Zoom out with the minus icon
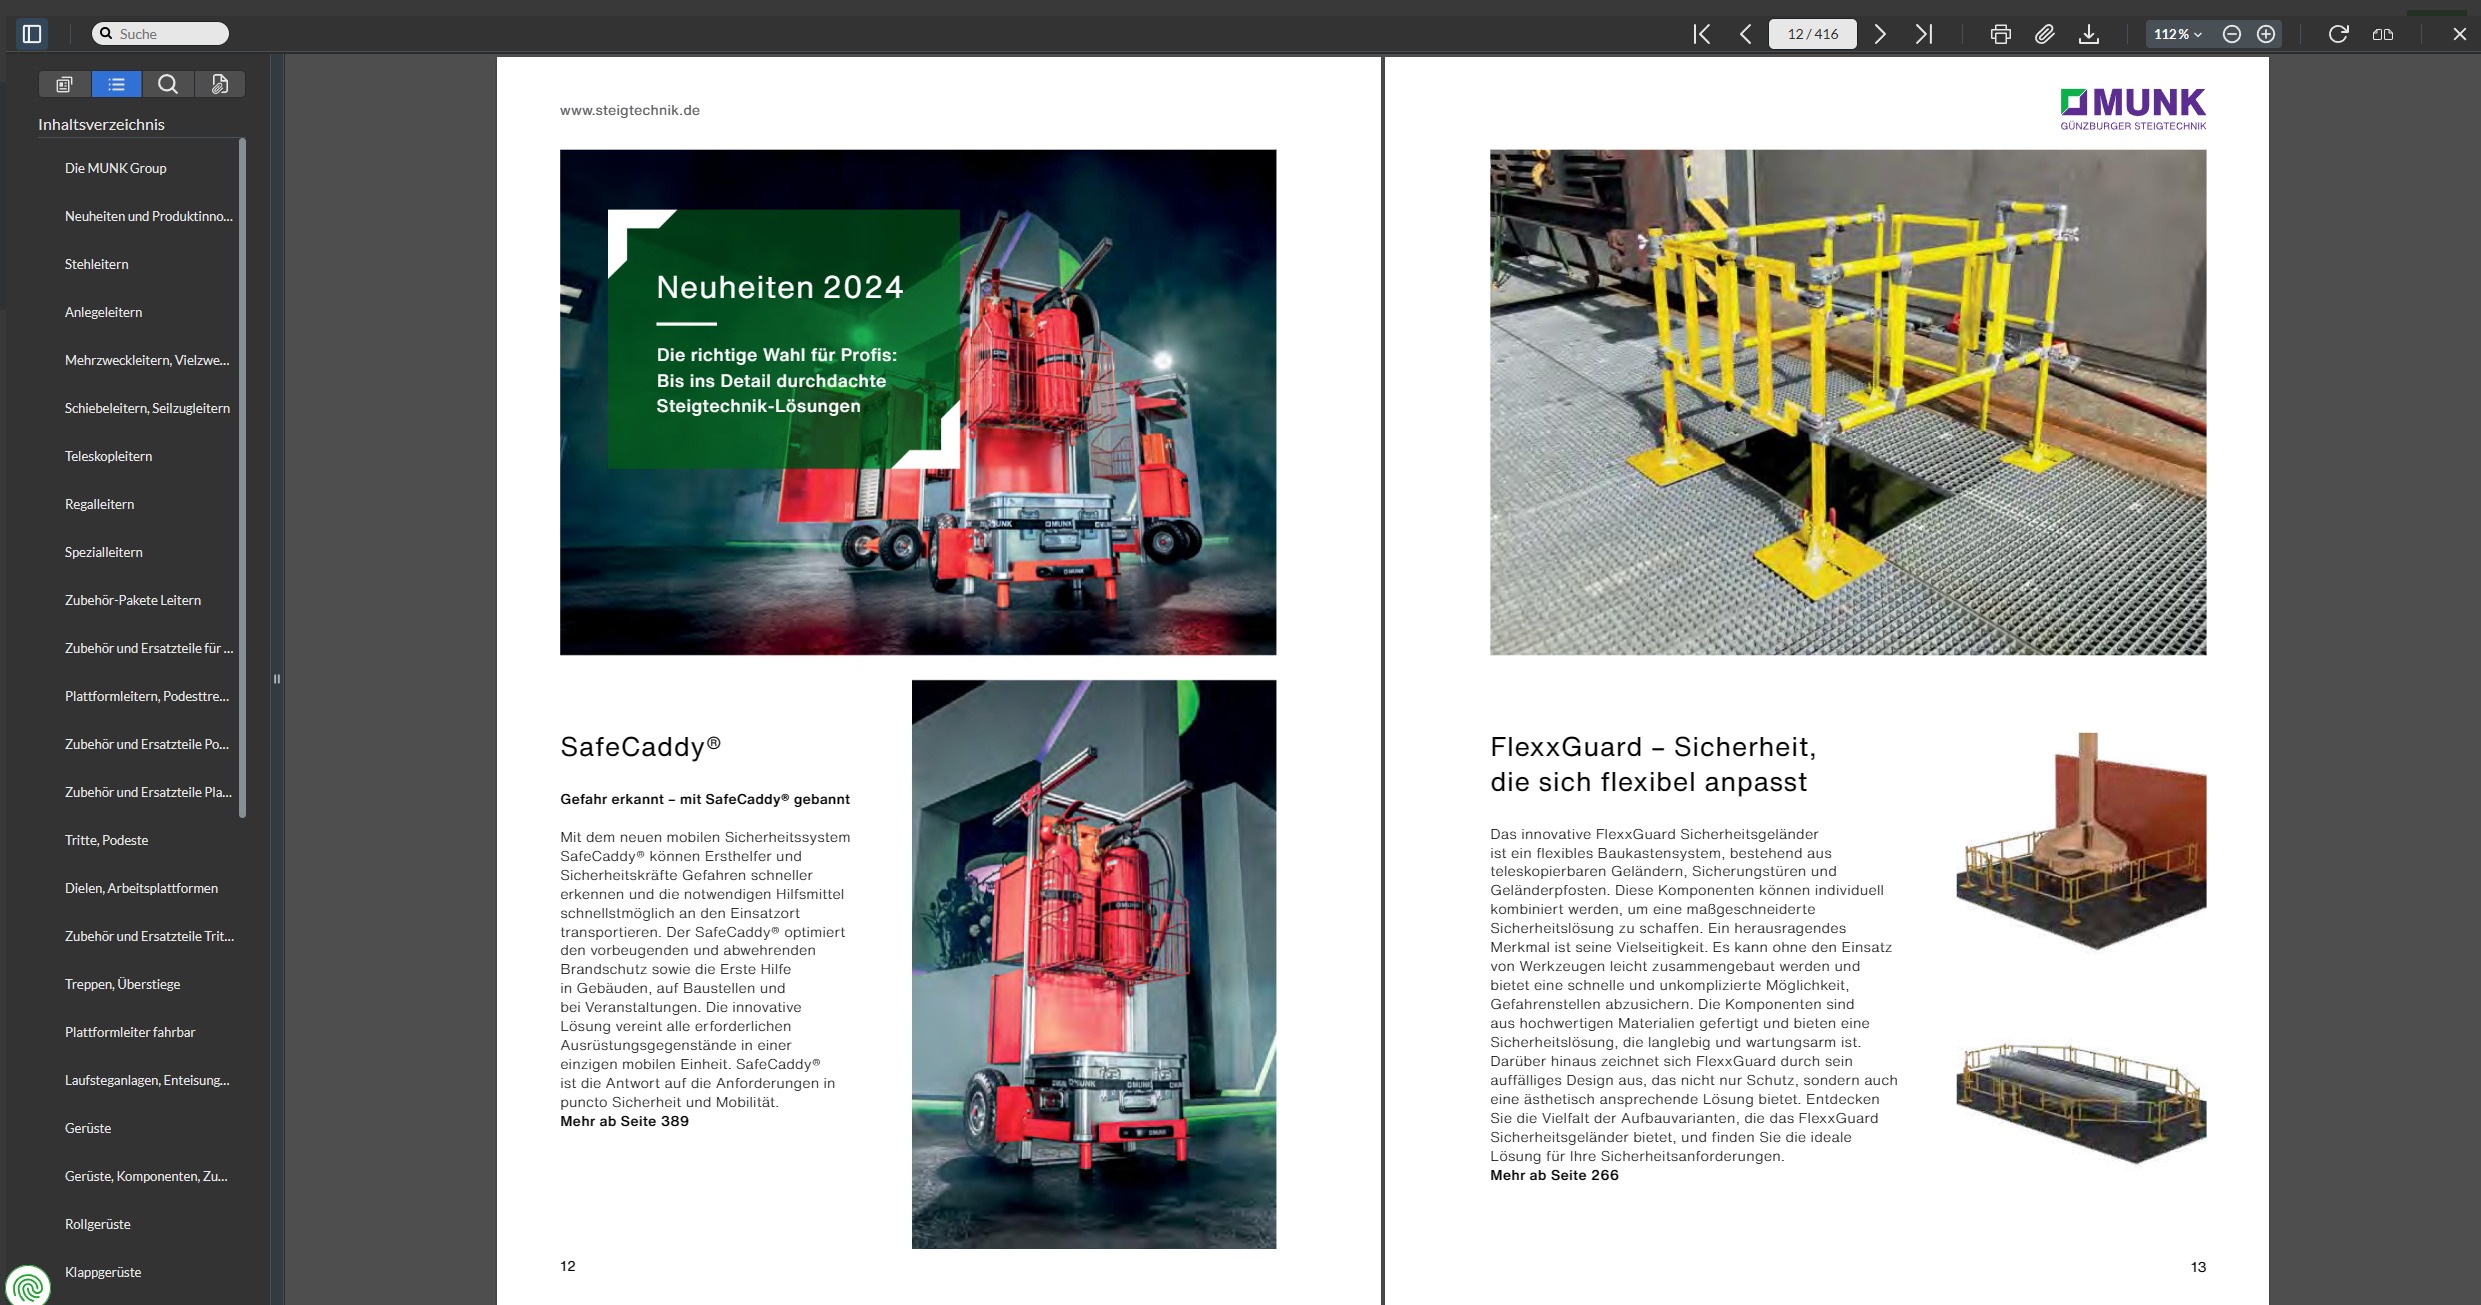Image resolution: width=2481 pixels, height=1305 pixels. tap(2232, 34)
